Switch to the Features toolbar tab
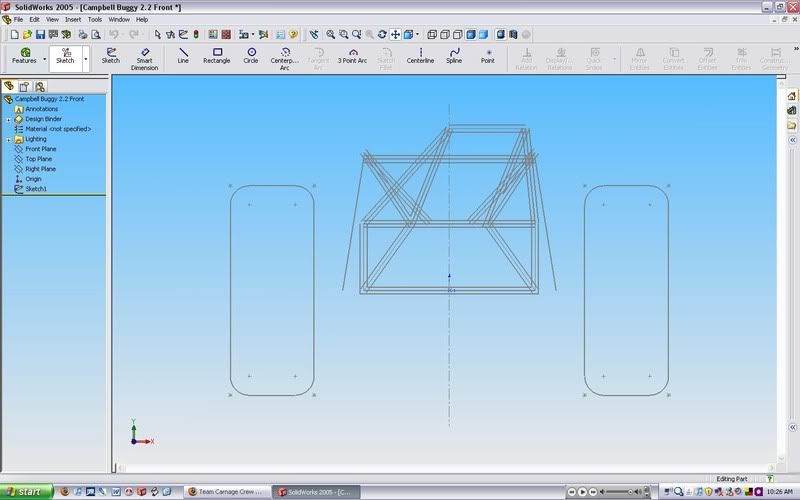 pyautogui.click(x=24, y=56)
